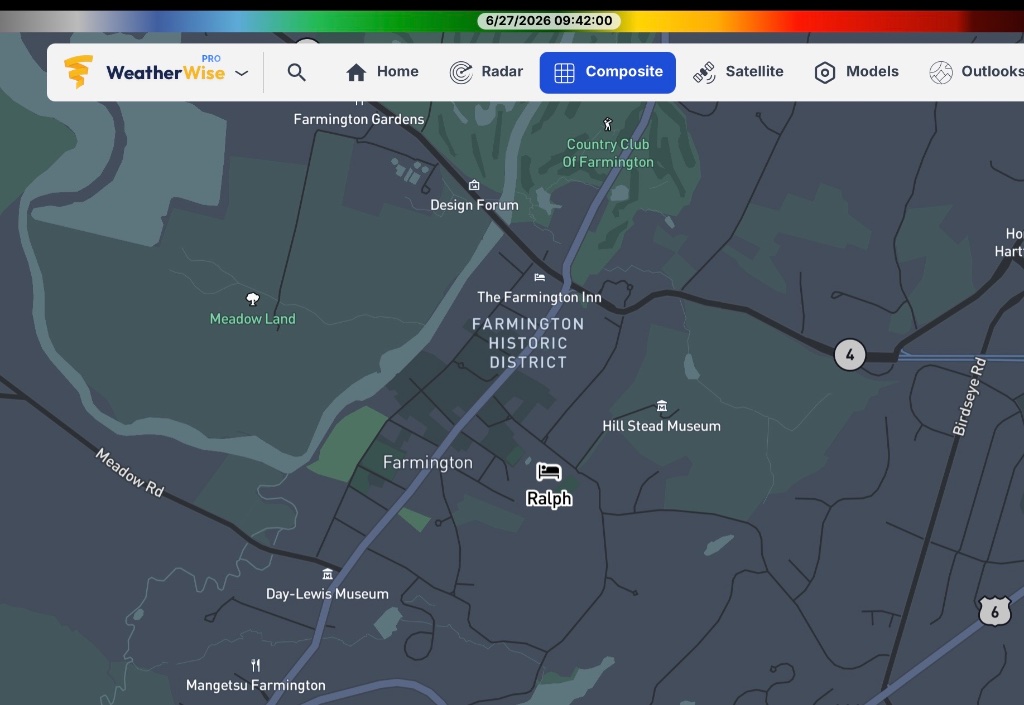Click the timestamp 6/27/2026 09:42:00 label

pos(549,21)
